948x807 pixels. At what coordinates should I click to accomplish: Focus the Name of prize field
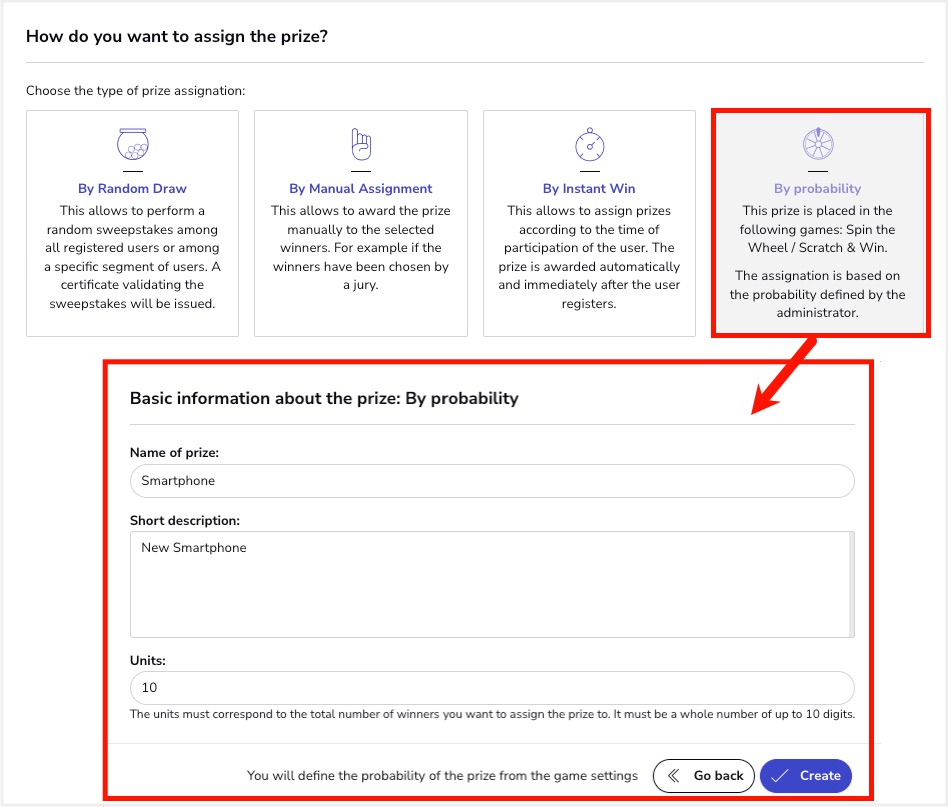(492, 481)
